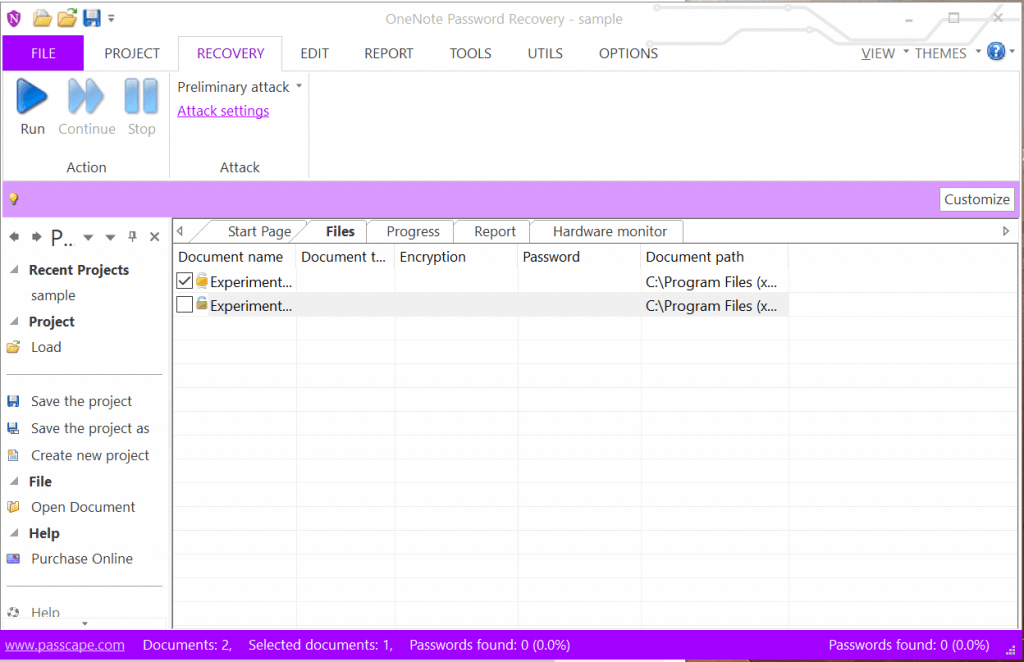Click the Customize button
Screen dimensions: 1024x662
coord(977,199)
